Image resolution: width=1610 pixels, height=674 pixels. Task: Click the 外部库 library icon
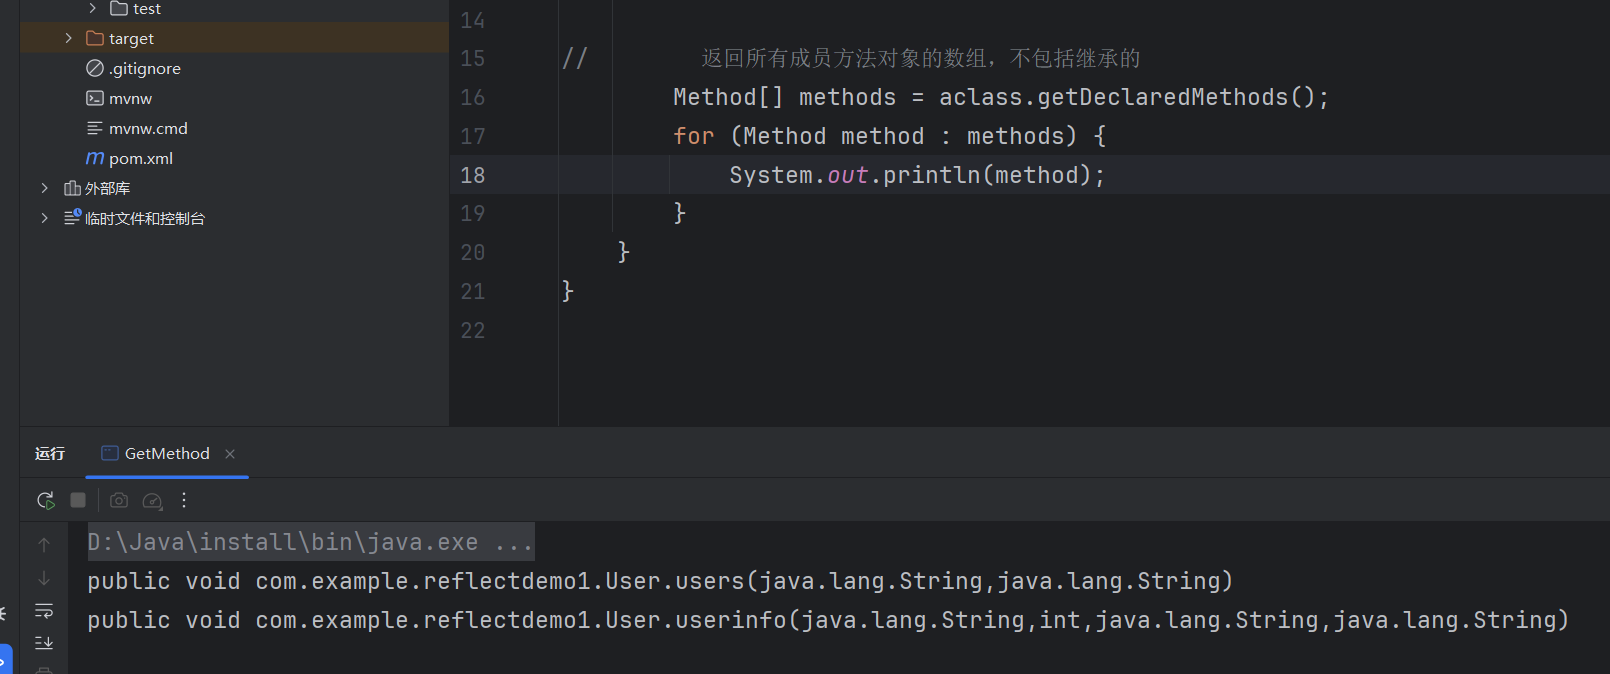tap(72, 188)
